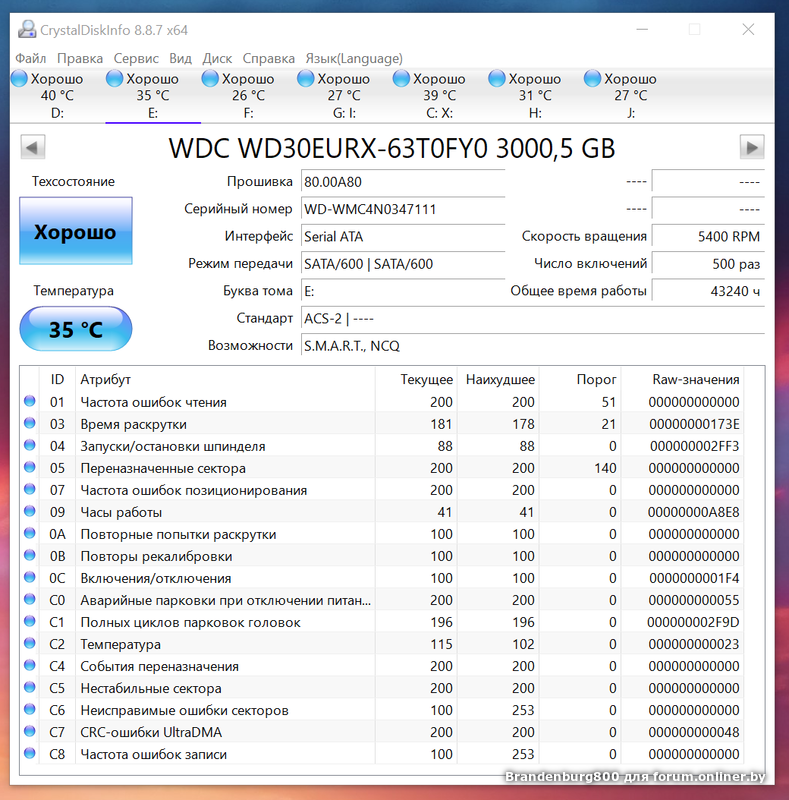Click the ACS-2 standard field

(x=533, y=318)
